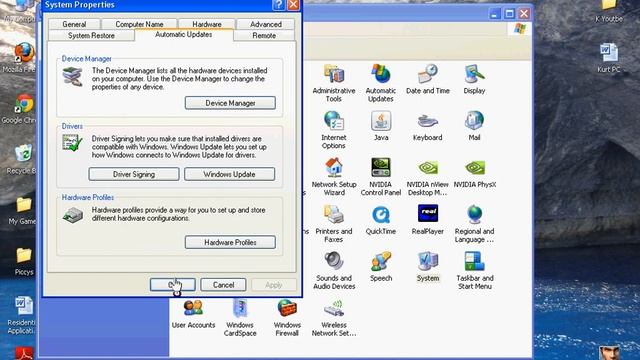The image size is (640, 360).
Task: Click the Hardware Profiles button
Action: (x=230, y=242)
